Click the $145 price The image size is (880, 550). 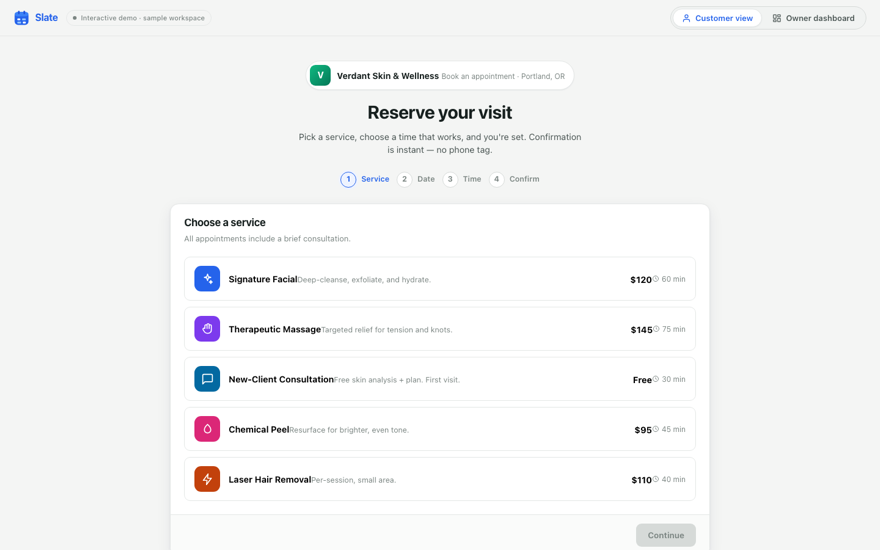pyautogui.click(x=641, y=329)
